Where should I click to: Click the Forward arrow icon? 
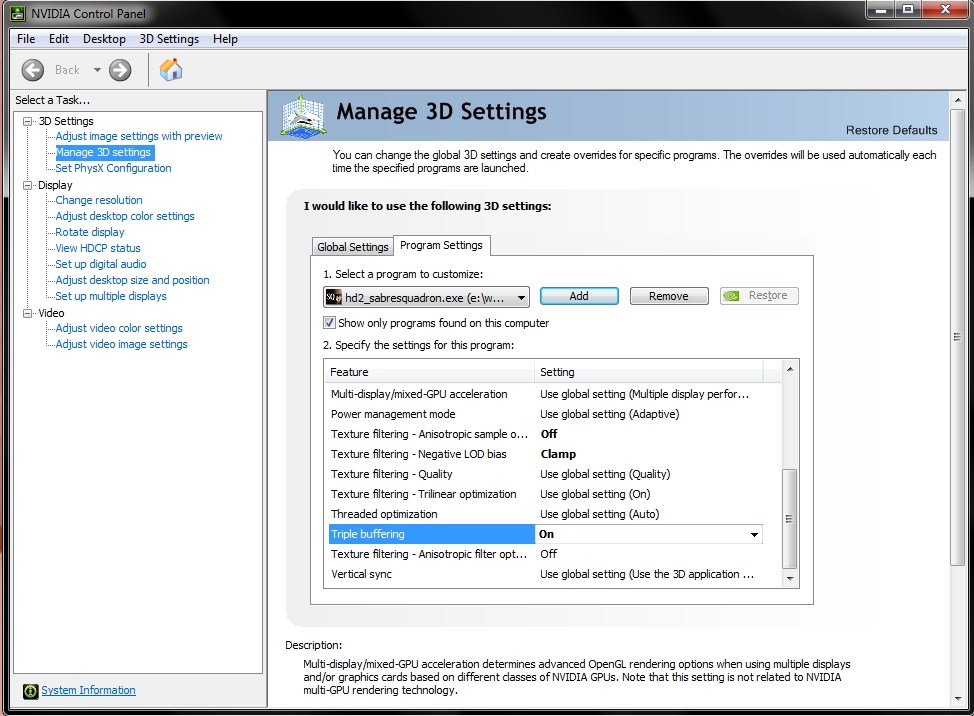coord(120,70)
